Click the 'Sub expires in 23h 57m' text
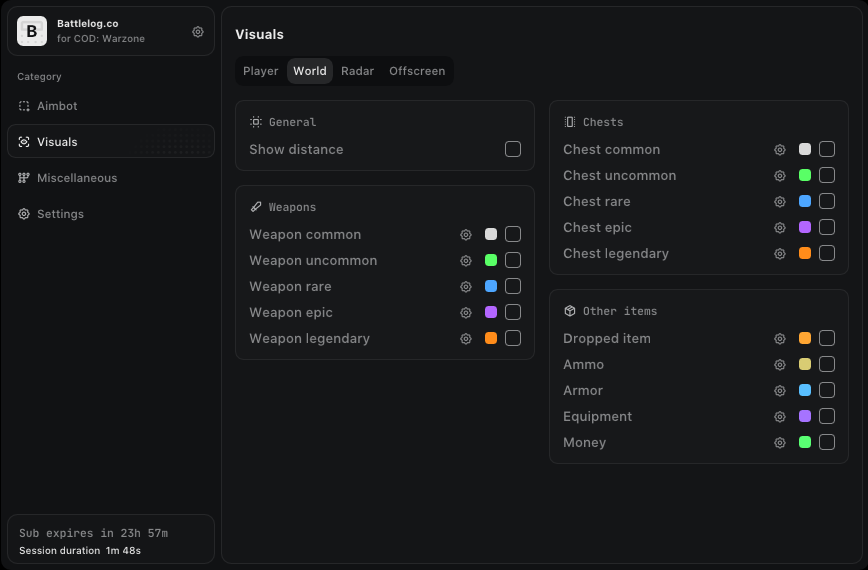The width and height of the screenshot is (868, 570). pos(94,533)
